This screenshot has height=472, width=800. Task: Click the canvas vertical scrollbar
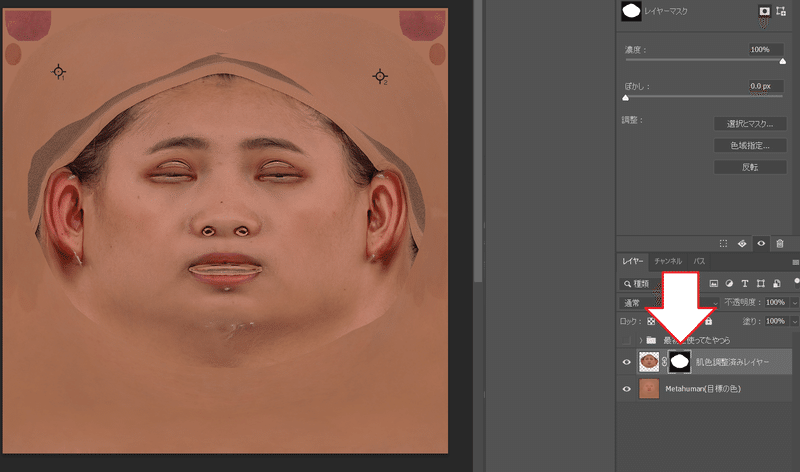point(478,140)
